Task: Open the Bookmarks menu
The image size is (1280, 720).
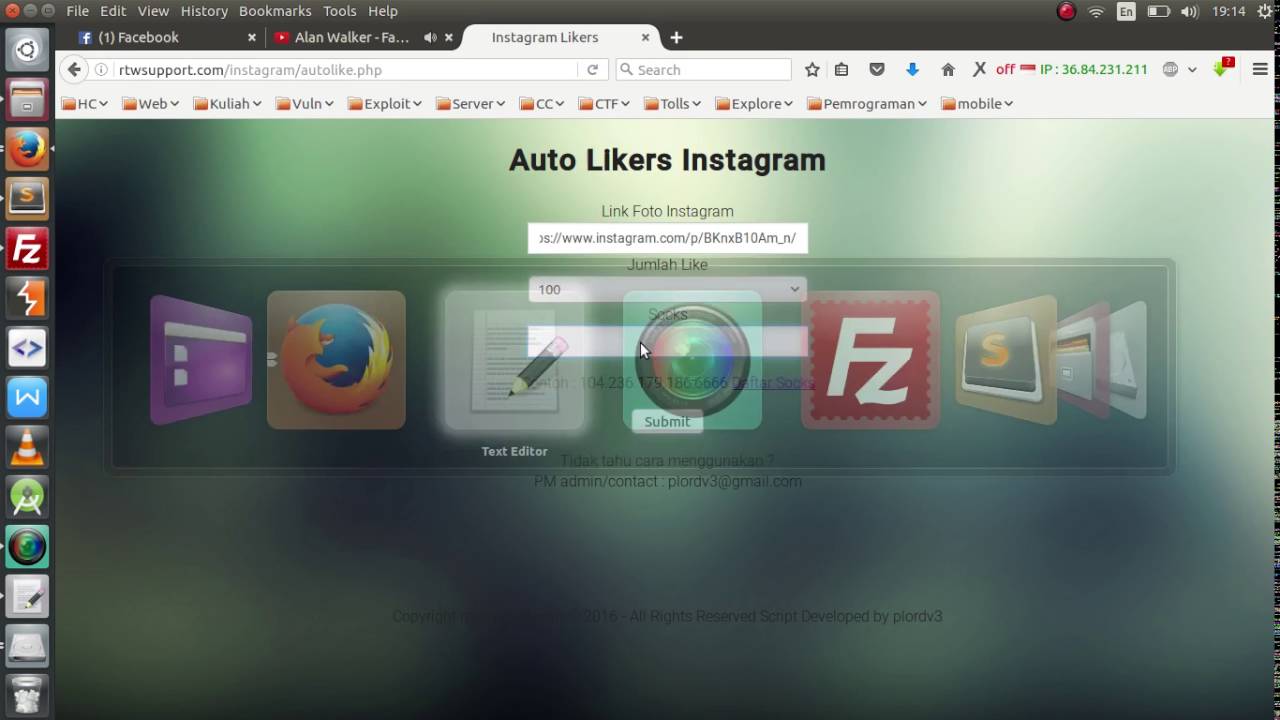Action: (275, 11)
